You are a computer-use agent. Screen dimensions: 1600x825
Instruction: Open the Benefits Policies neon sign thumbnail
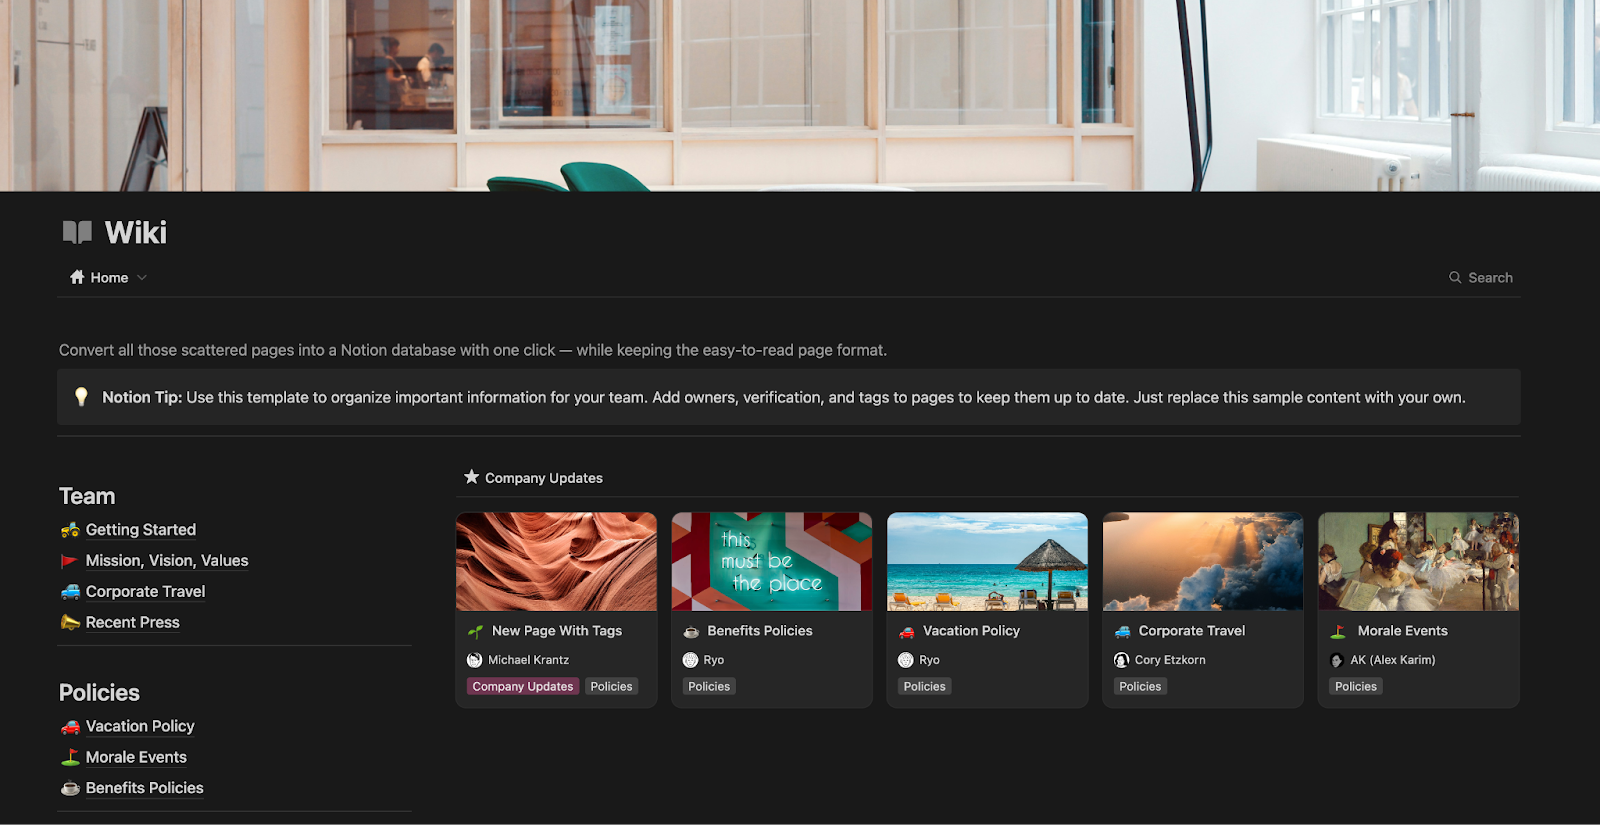pyautogui.click(x=771, y=562)
